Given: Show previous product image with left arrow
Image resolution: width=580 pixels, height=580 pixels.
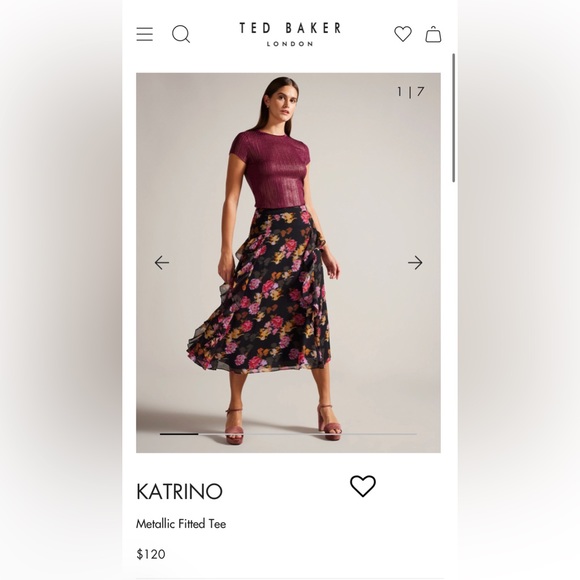Looking at the screenshot, I should (162, 263).
